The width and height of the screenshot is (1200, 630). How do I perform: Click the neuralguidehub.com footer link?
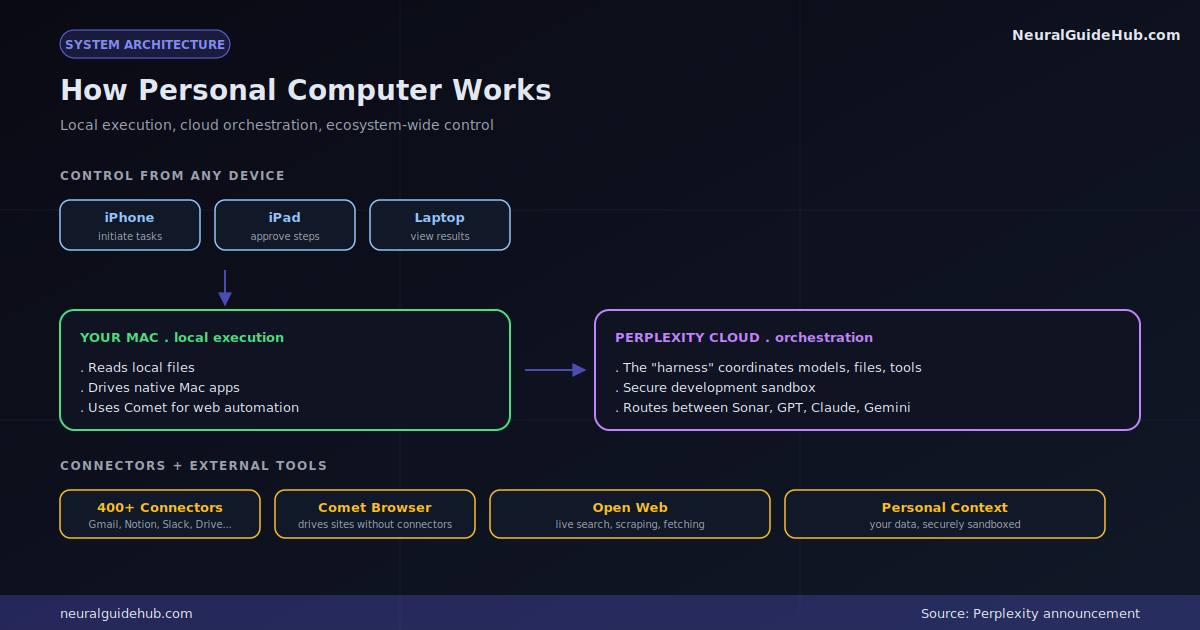126,614
